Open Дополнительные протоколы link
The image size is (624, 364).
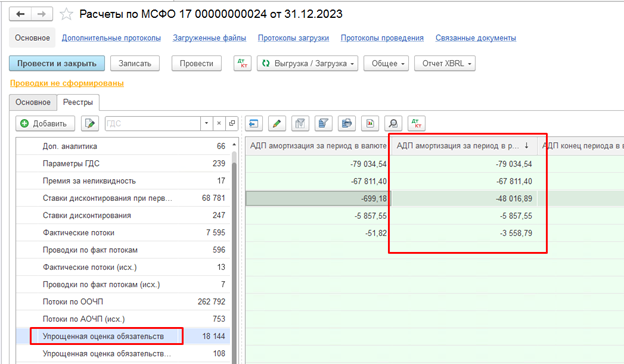tap(111, 38)
